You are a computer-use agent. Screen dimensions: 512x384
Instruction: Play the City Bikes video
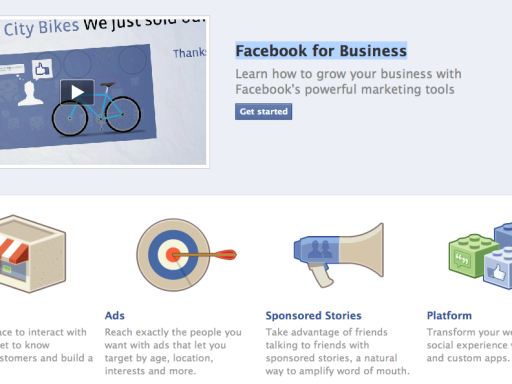click(77, 92)
